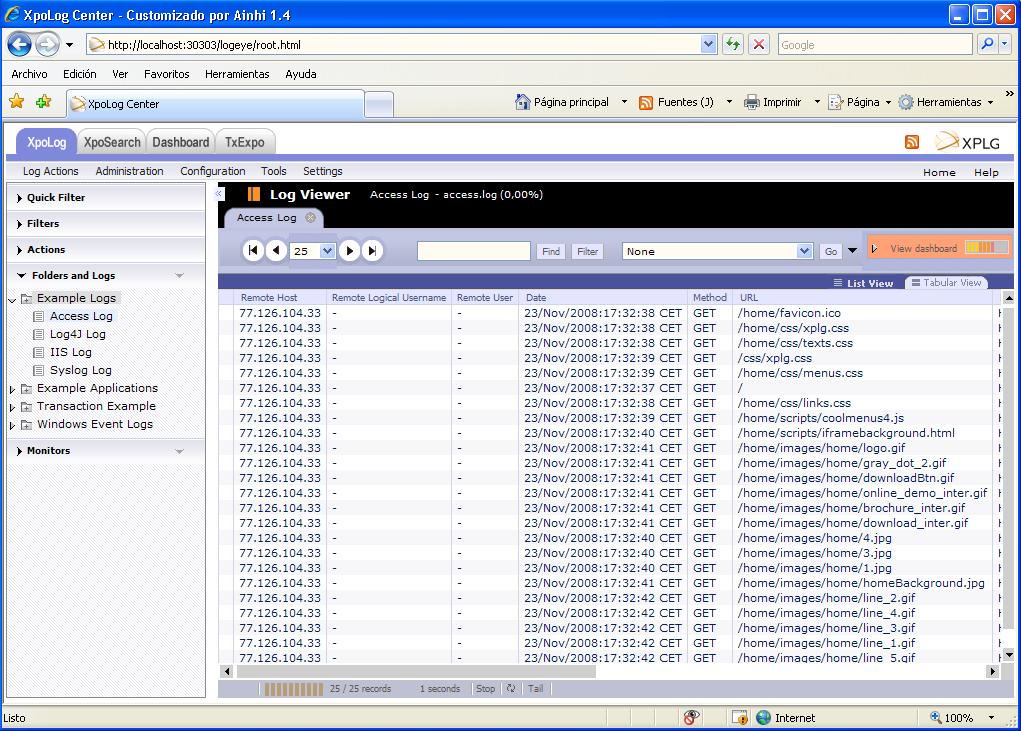
Task: Click the horizontal scrollbar of log table
Action: click(x=415, y=671)
